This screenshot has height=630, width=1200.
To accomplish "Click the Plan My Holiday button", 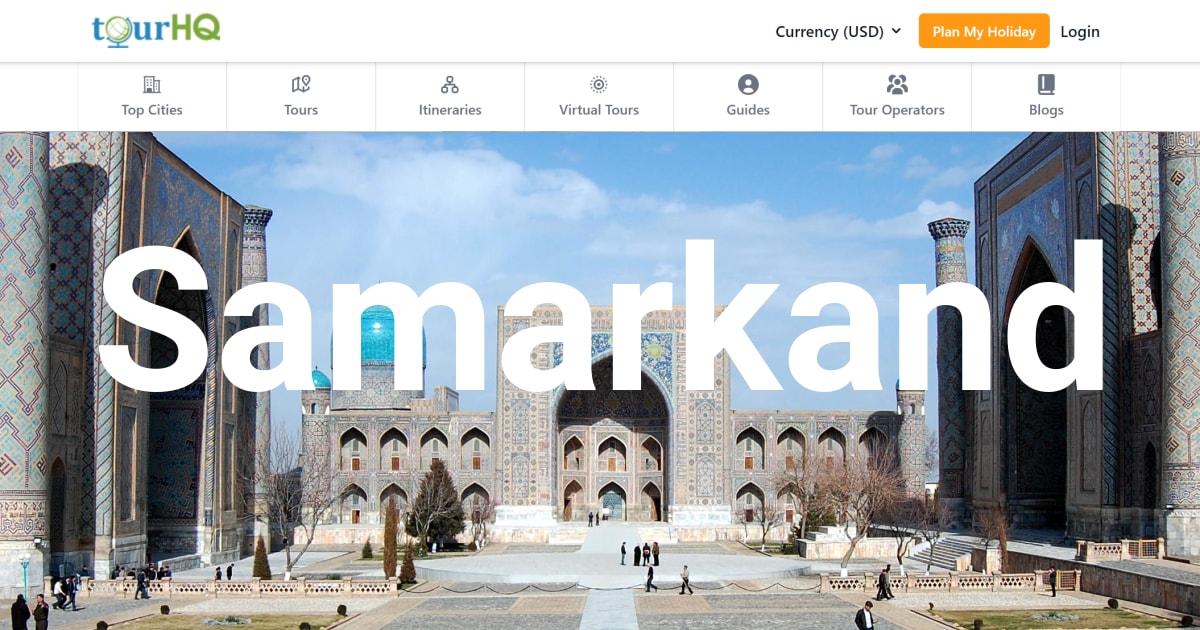I will click(x=984, y=31).
